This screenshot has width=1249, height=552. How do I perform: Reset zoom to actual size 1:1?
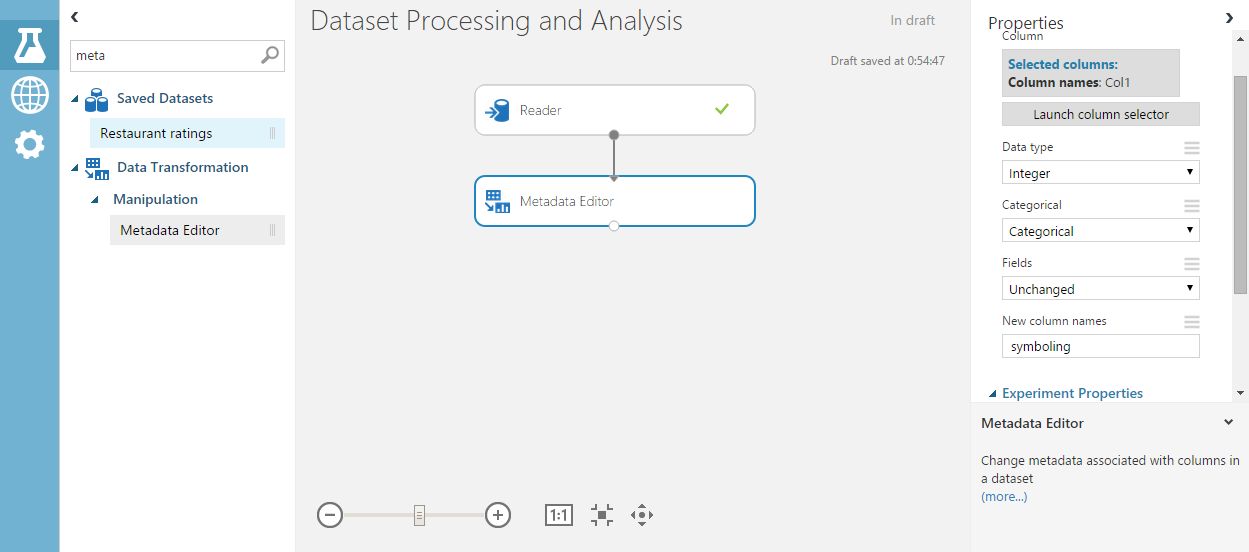[x=558, y=515]
